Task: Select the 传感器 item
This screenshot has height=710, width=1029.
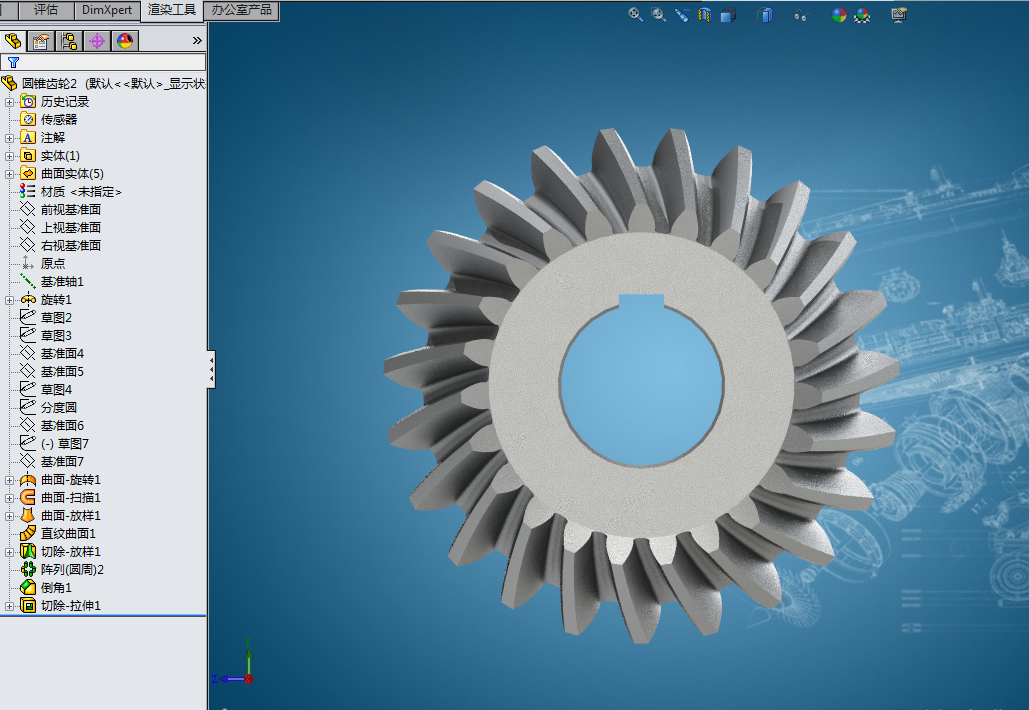Action: [49, 119]
